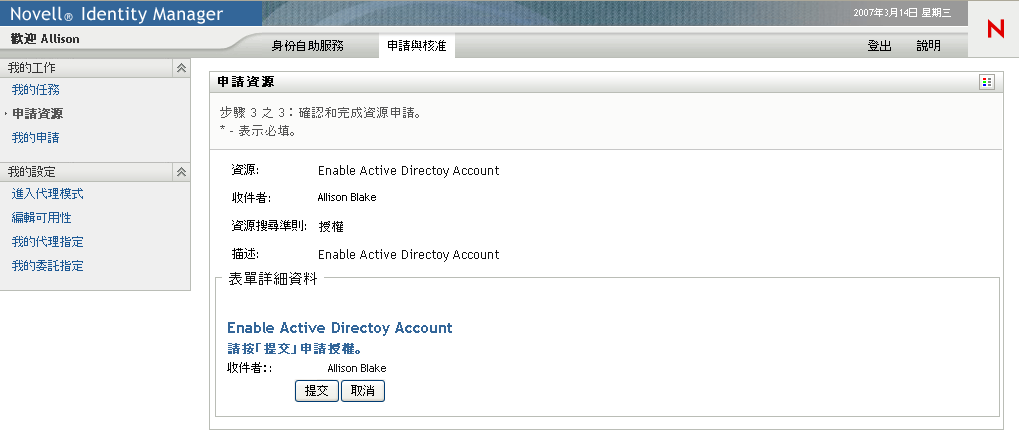
Task: Click 登出 to log out
Action: pos(879,46)
